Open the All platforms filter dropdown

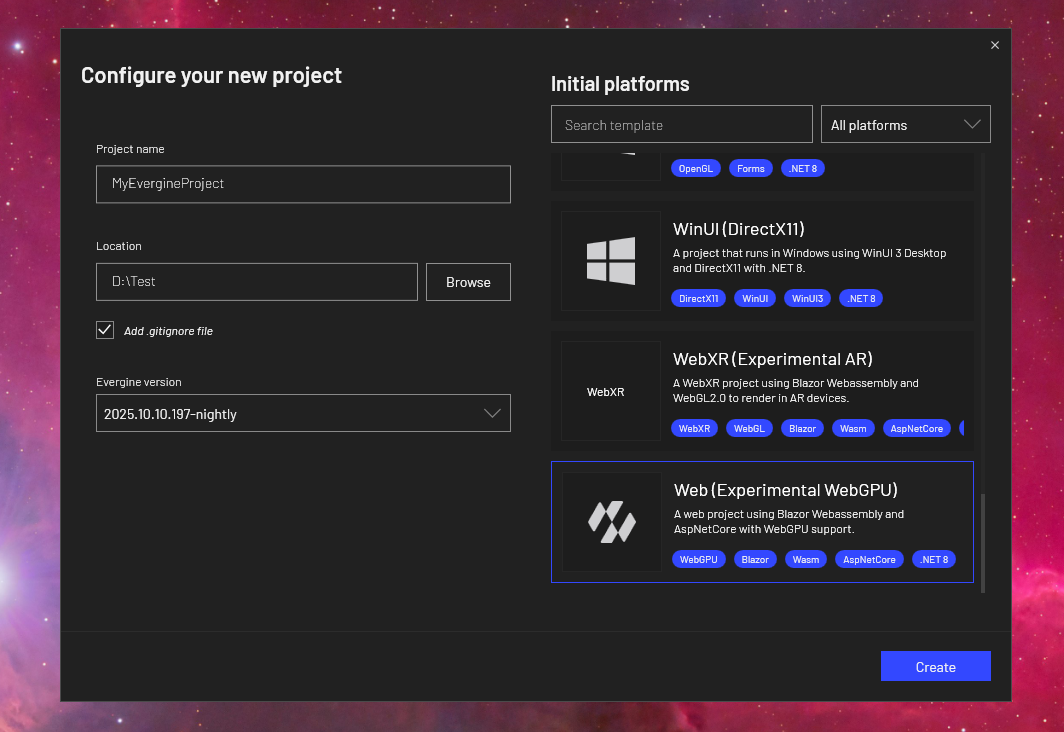(x=905, y=125)
